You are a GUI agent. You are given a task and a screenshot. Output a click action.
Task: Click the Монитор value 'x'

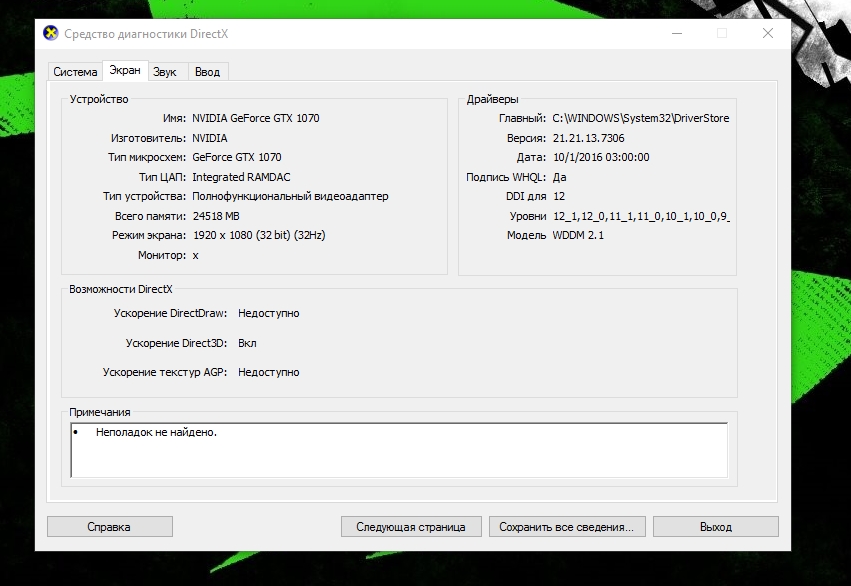point(195,256)
